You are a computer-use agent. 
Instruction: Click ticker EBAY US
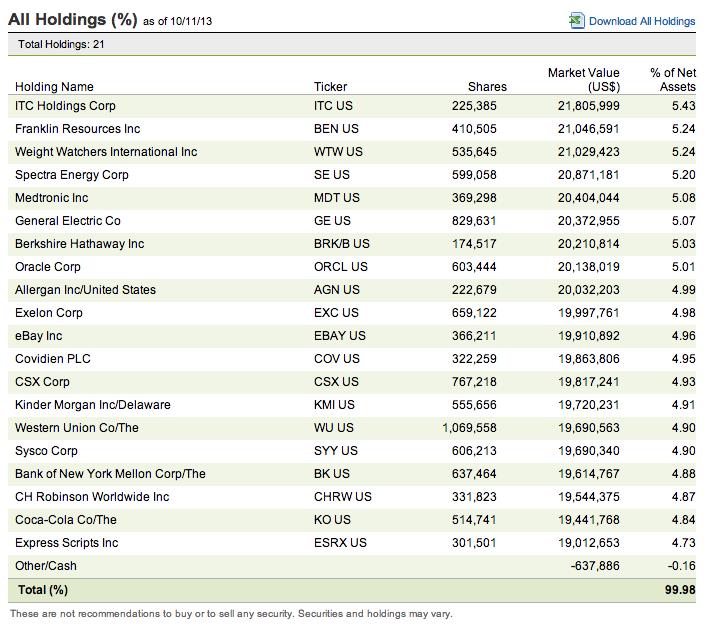[x=340, y=336]
